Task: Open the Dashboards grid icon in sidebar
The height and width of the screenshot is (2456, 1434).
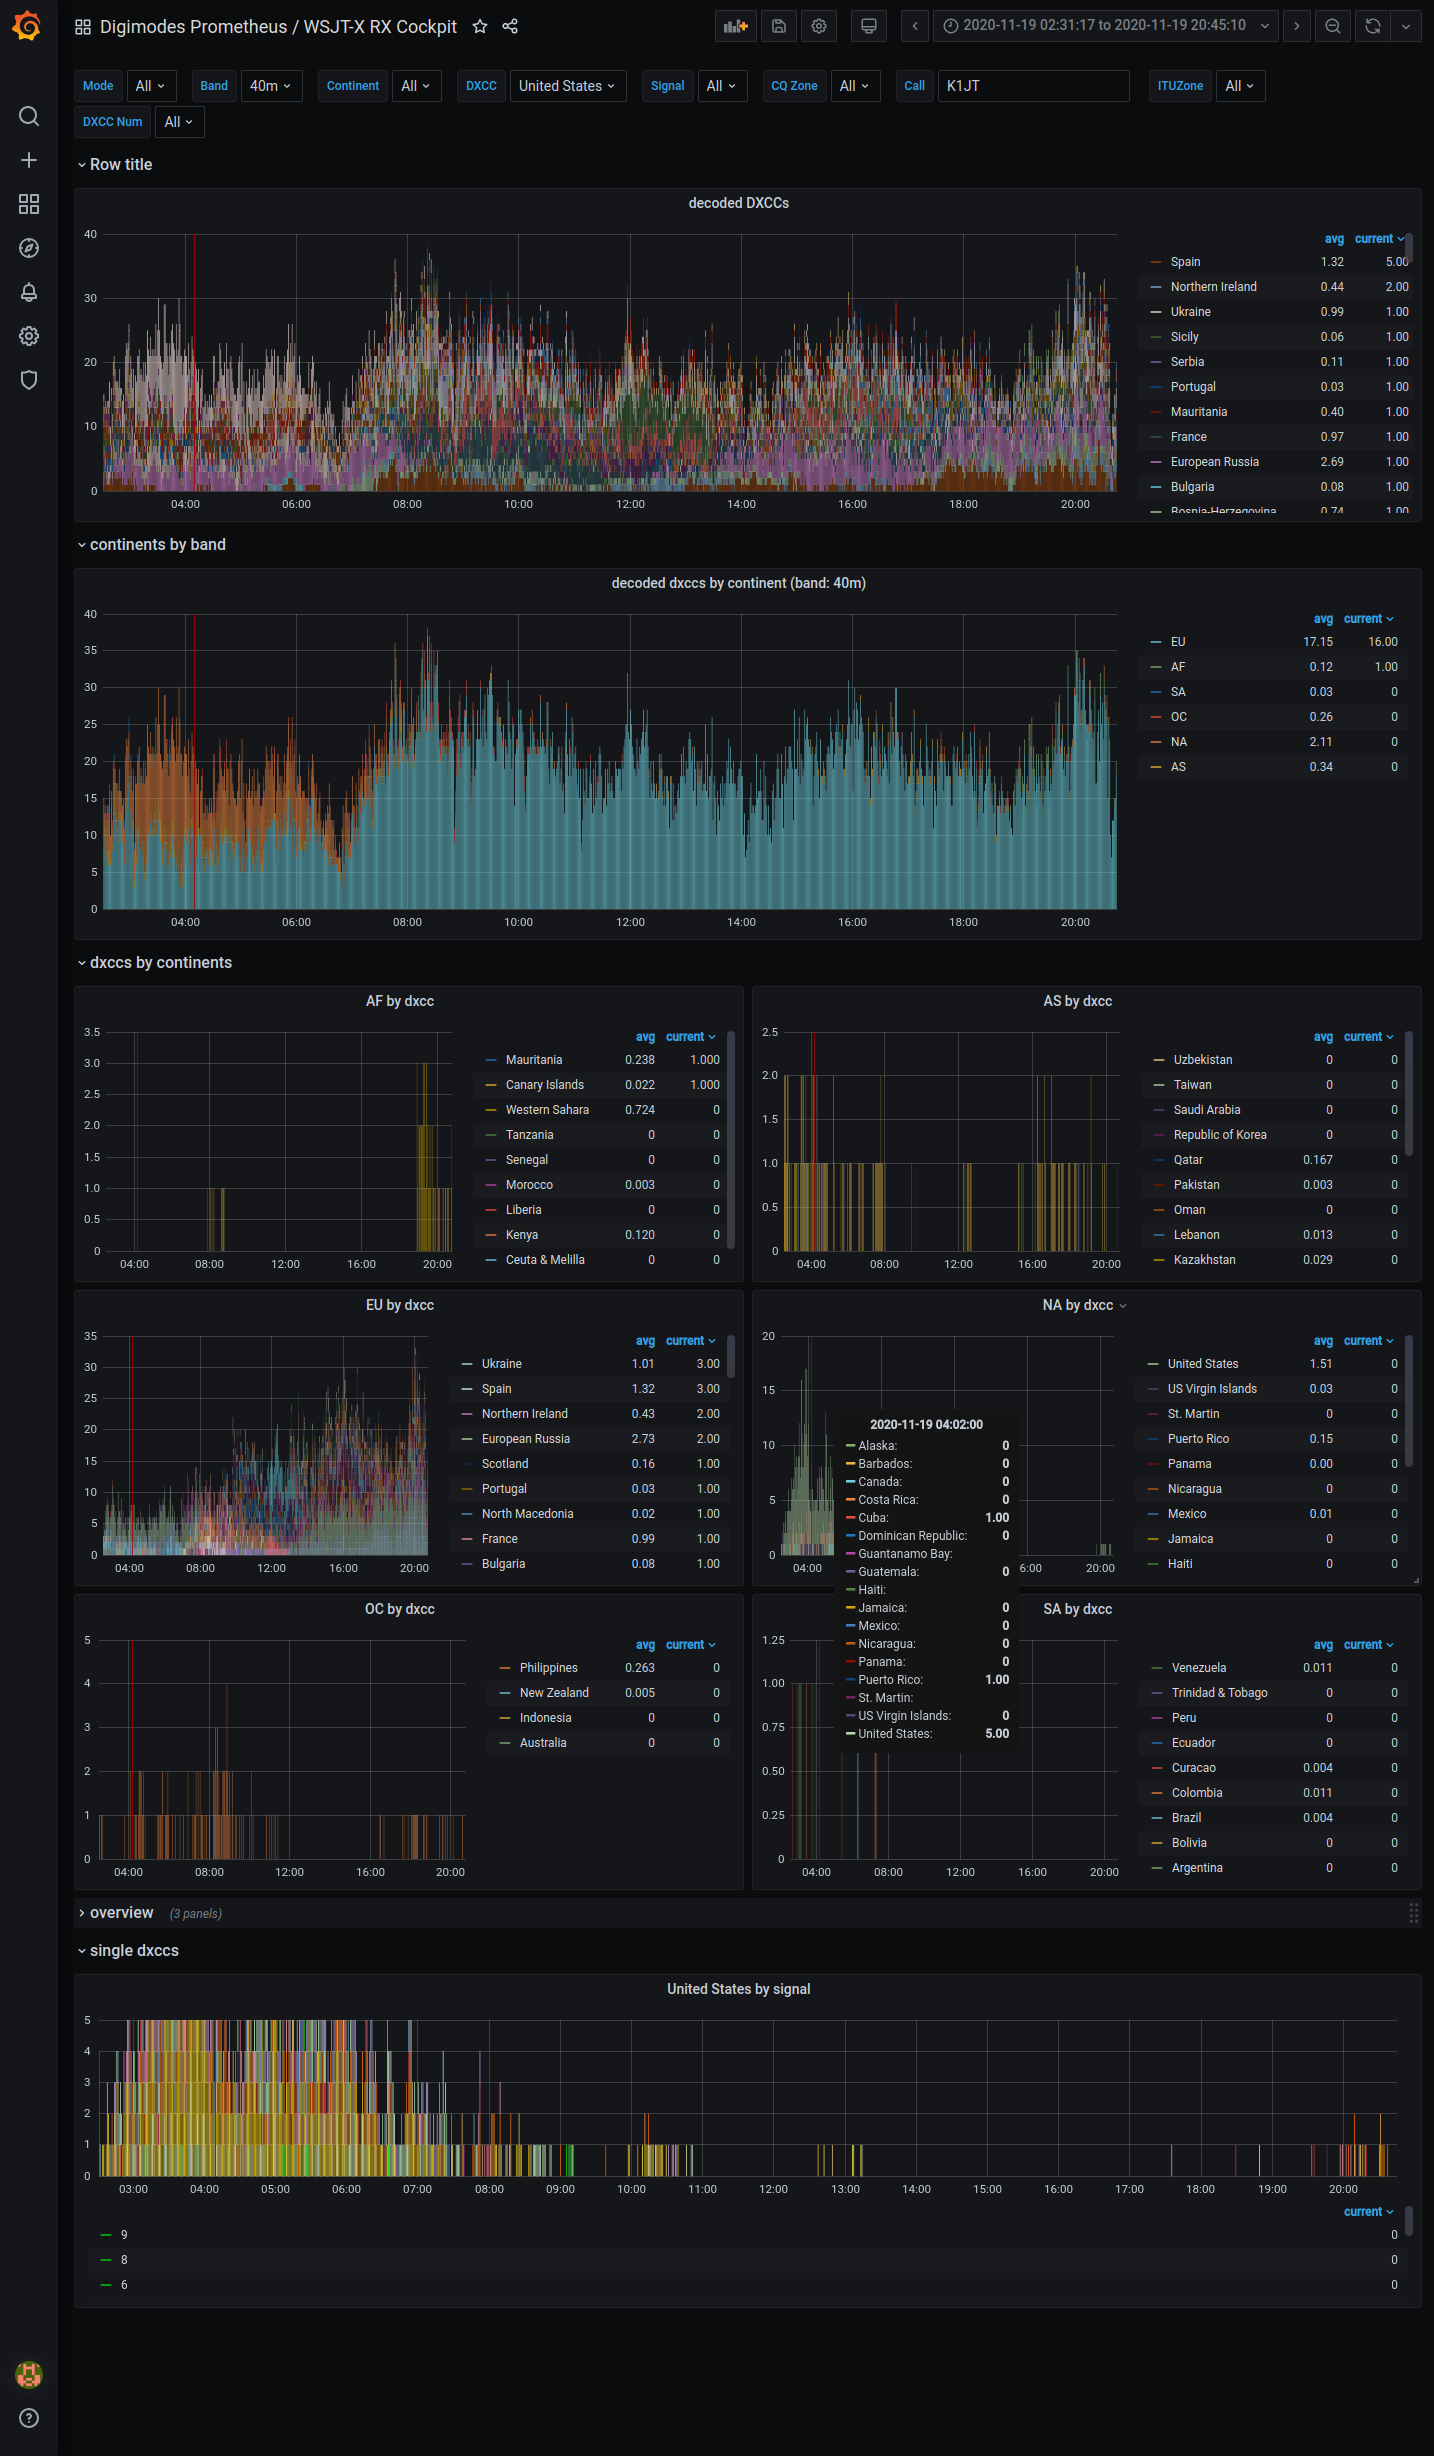Action: point(29,204)
